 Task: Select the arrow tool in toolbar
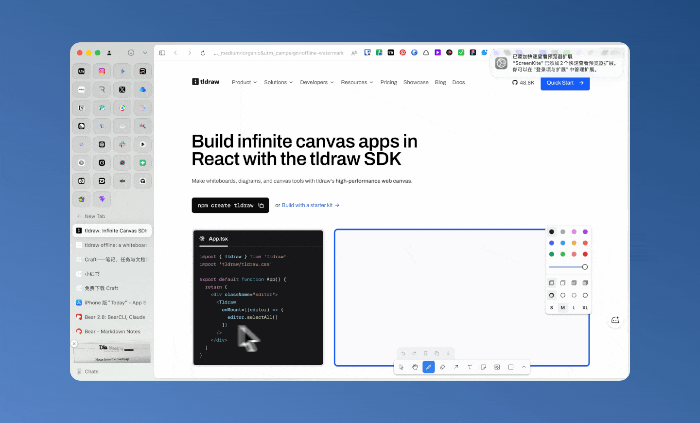click(x=456, y=367)
